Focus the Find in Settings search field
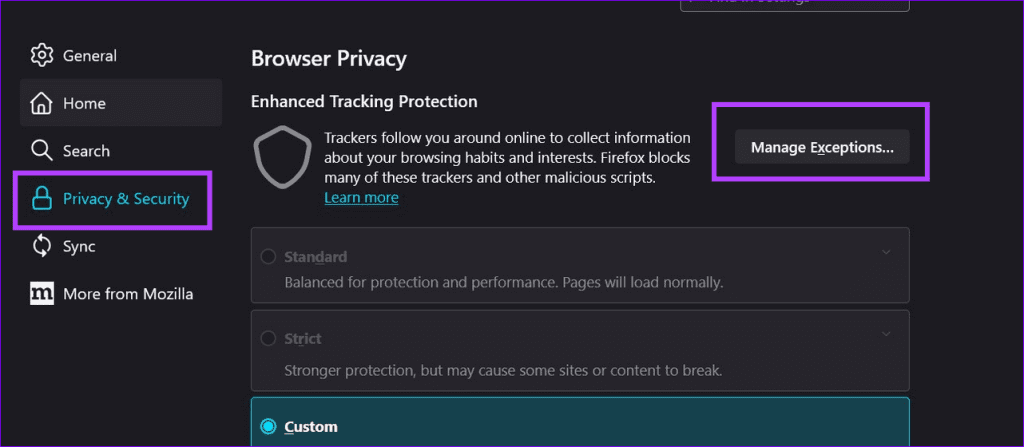 794,3
